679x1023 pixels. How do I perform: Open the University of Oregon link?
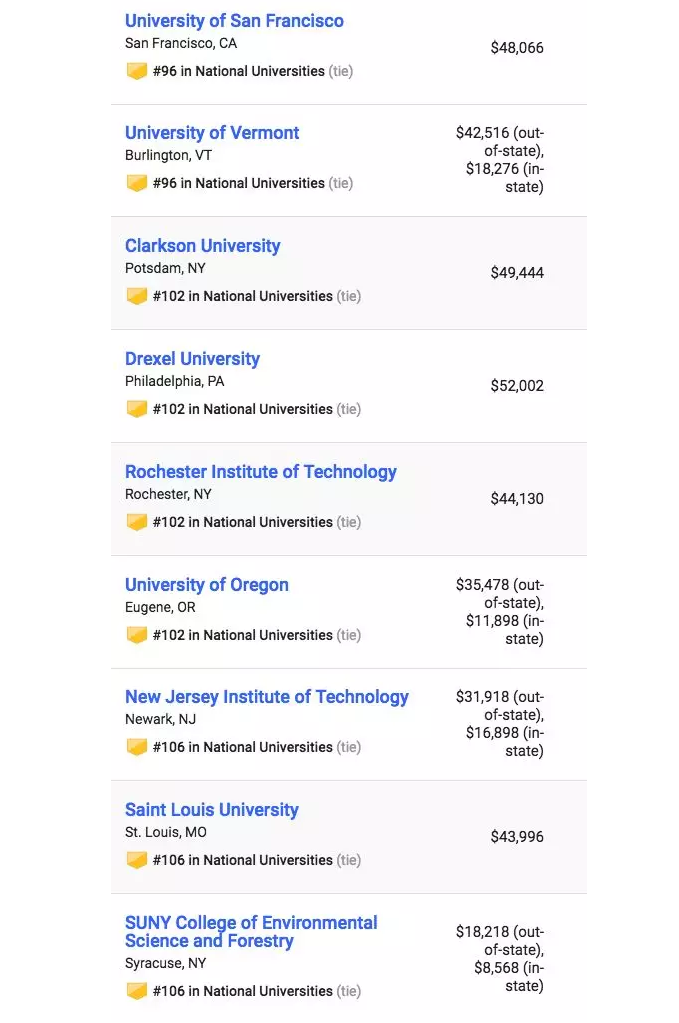(x=207, y=585)
